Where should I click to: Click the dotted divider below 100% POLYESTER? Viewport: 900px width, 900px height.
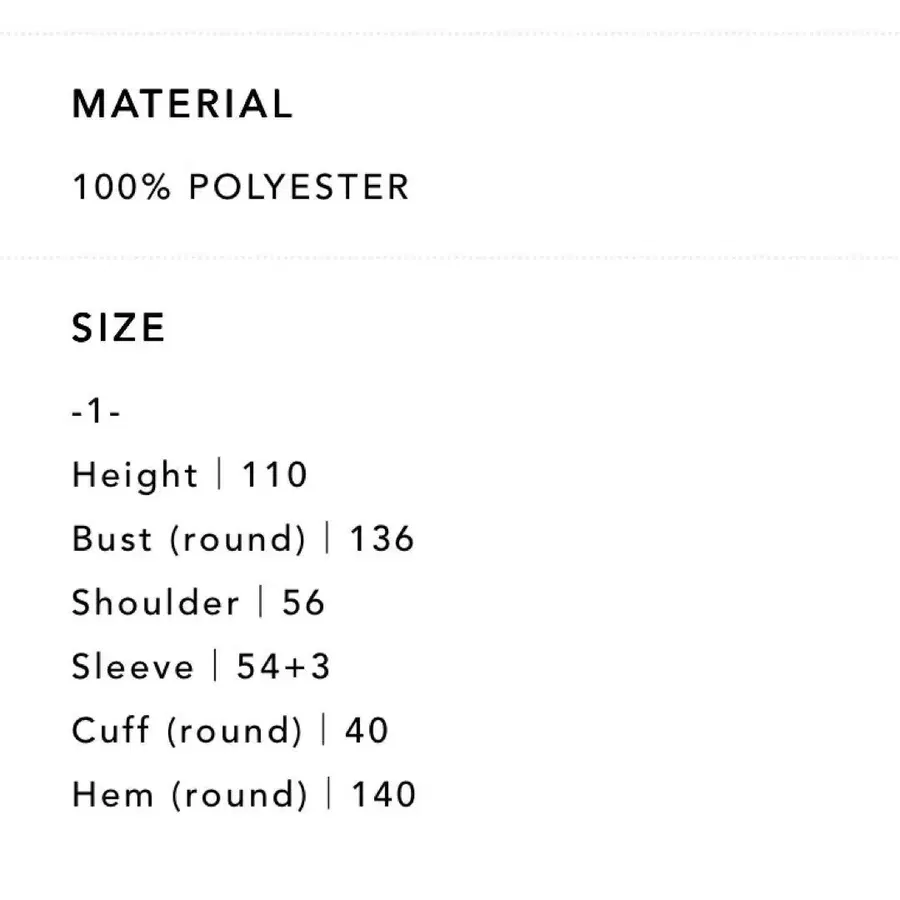pyautogui.click(x=450, y=258)
